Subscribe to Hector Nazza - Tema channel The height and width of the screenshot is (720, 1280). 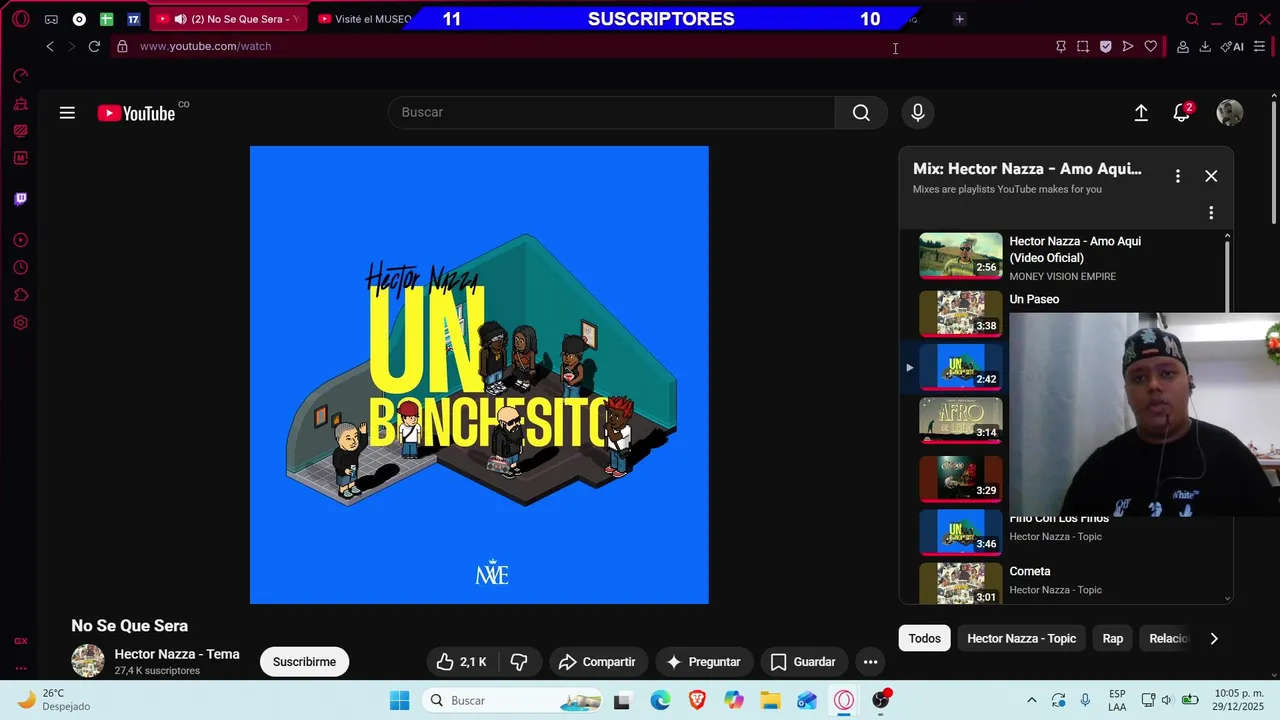304,662
